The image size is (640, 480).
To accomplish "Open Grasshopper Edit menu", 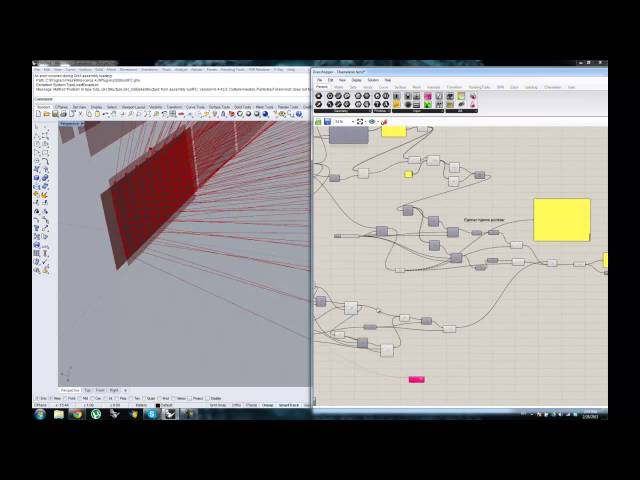I will (330, 80).
